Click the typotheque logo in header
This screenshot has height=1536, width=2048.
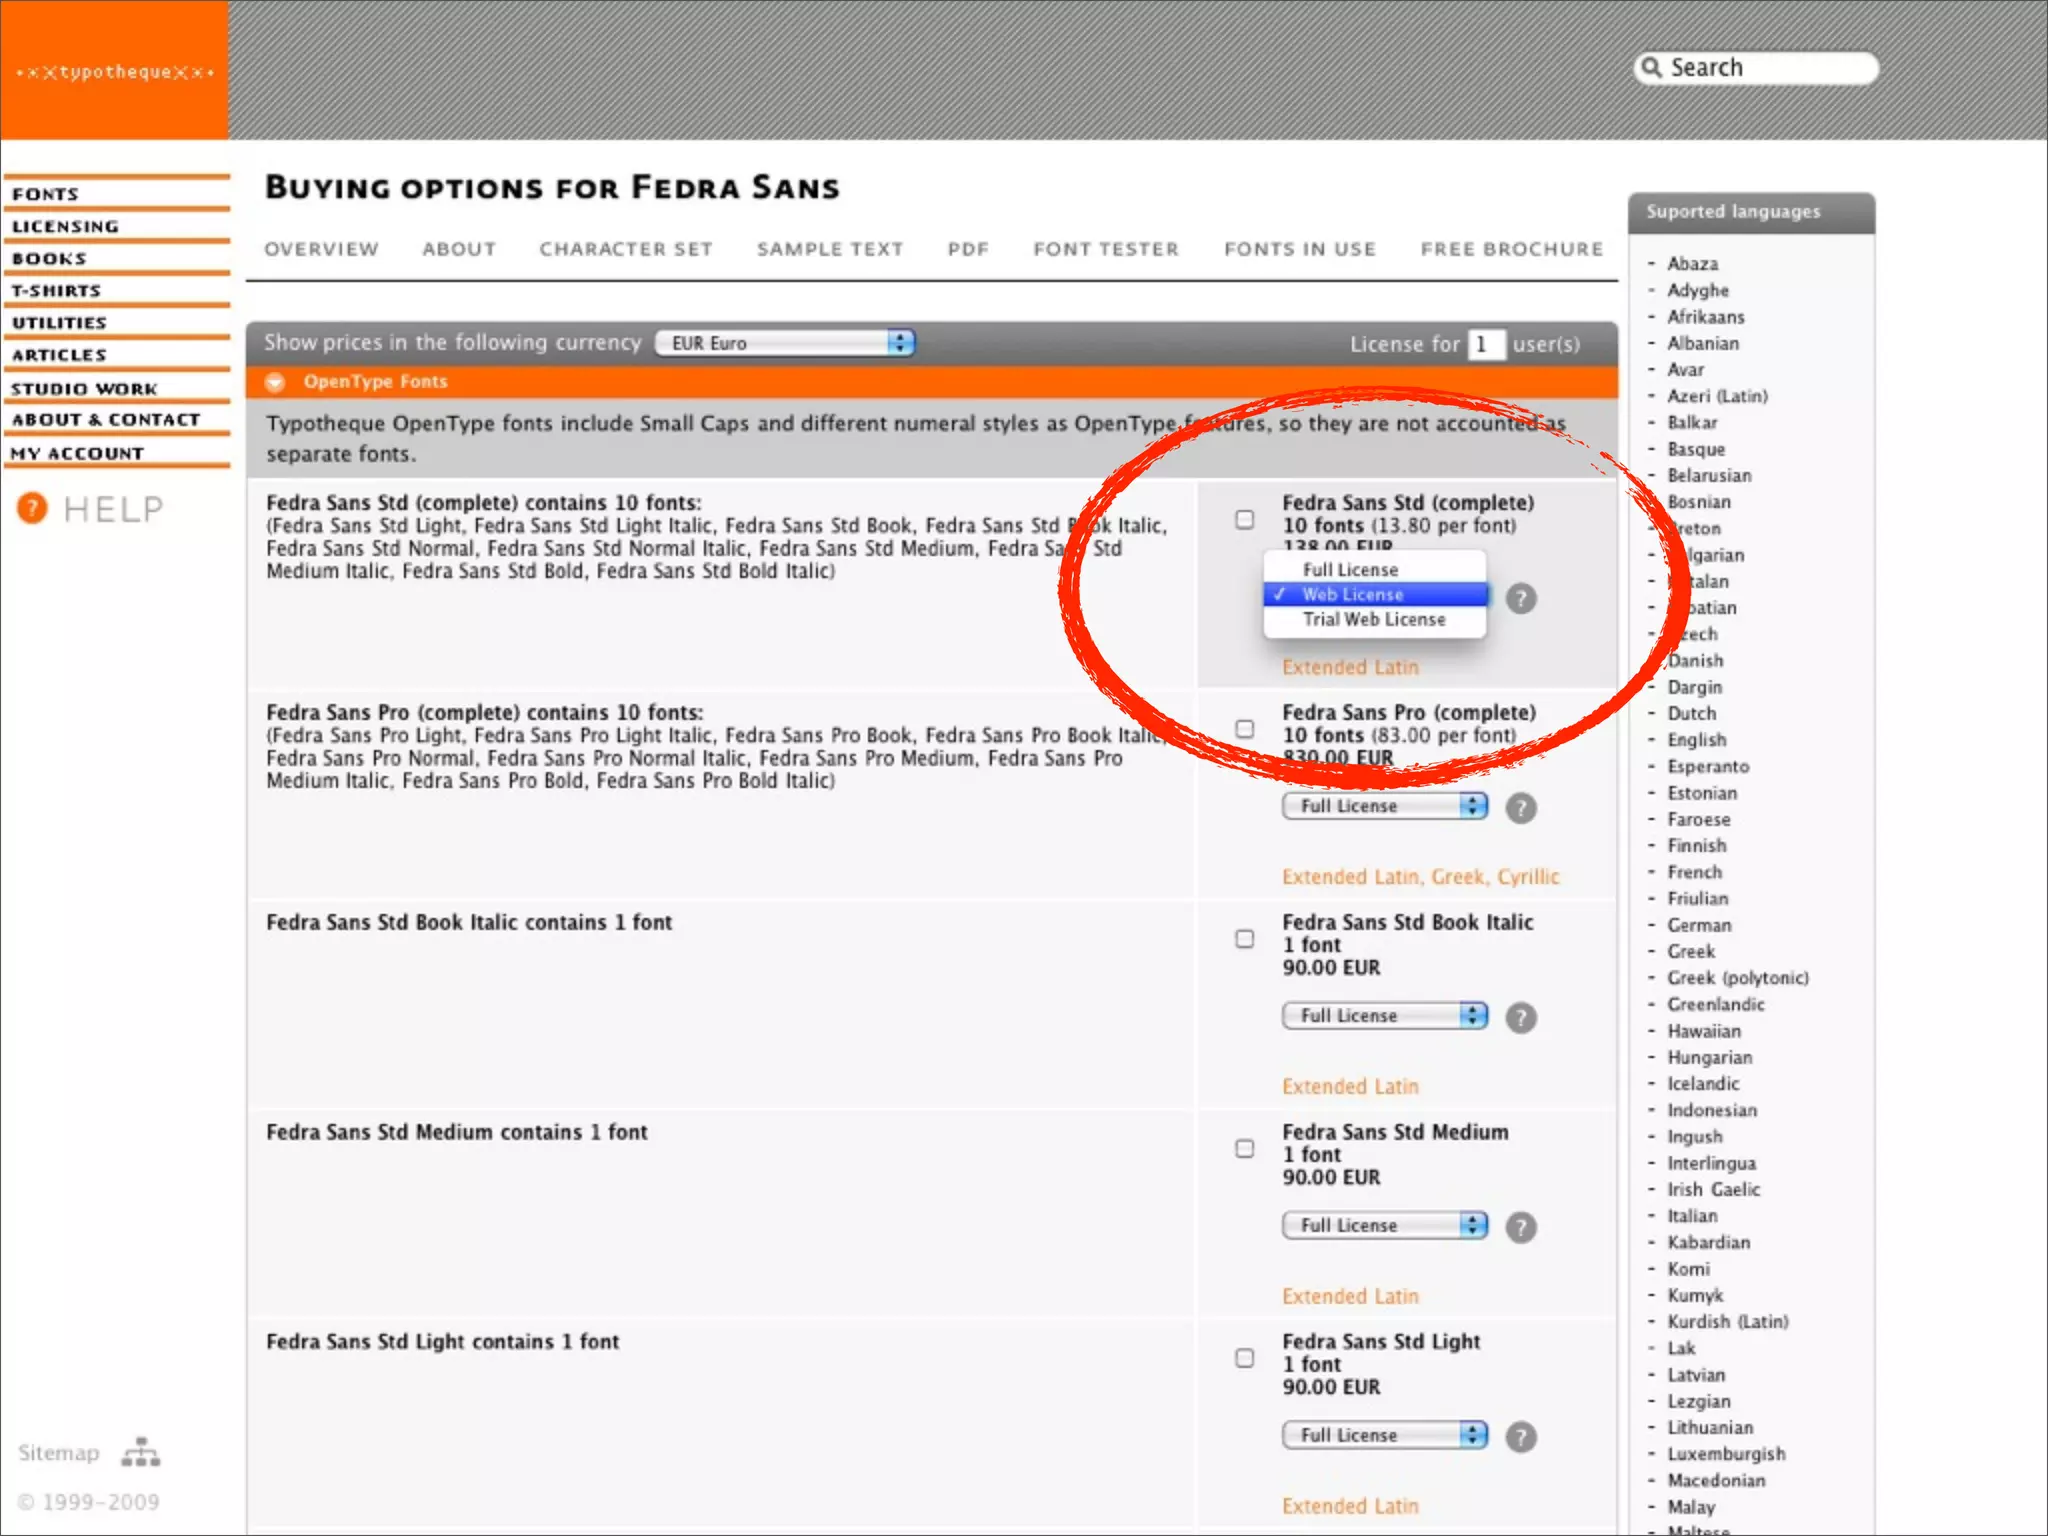(x=114, y=72)
